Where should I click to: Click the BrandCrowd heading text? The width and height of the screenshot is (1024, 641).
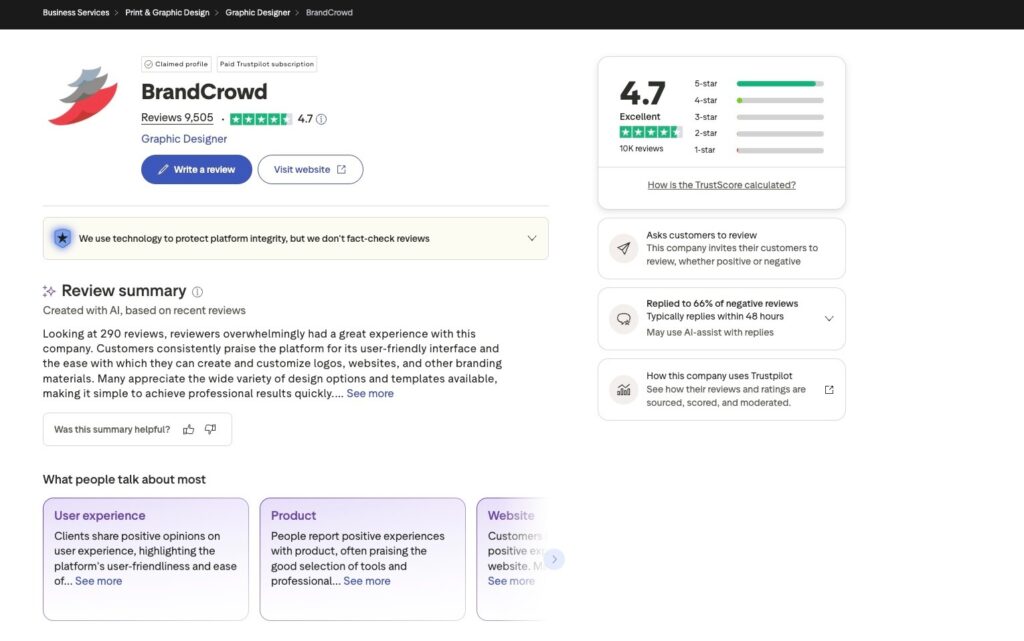click(x=204, y=91)
